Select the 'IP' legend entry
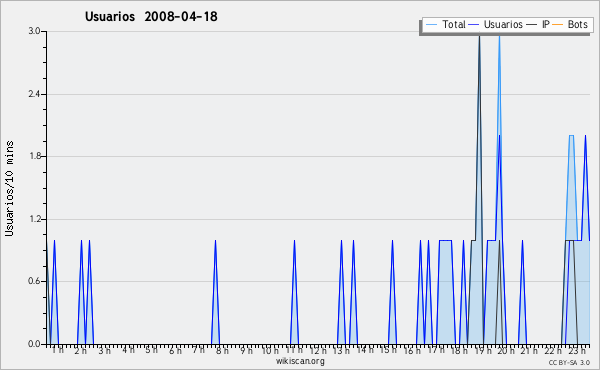This screenshot has height=370, width=600. pyautogui.click(x=538, y=24)
